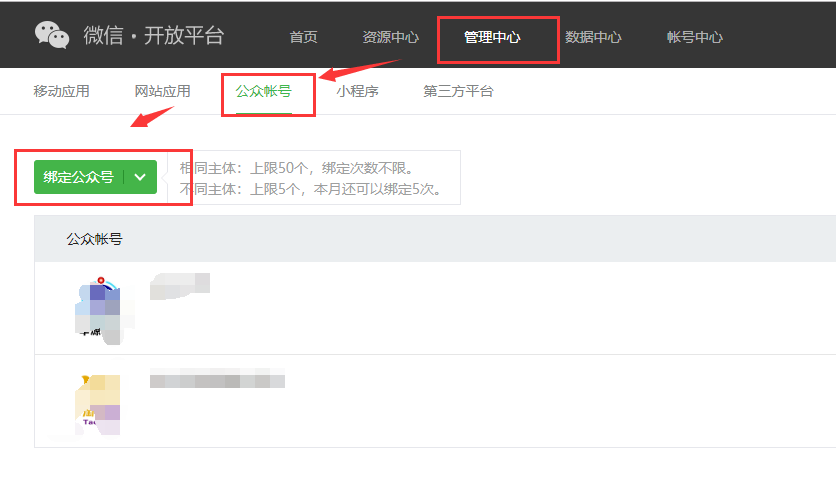Click the 相同主体 limit hint text
Screen dimensions: 836x481
[x=298, y=169]
